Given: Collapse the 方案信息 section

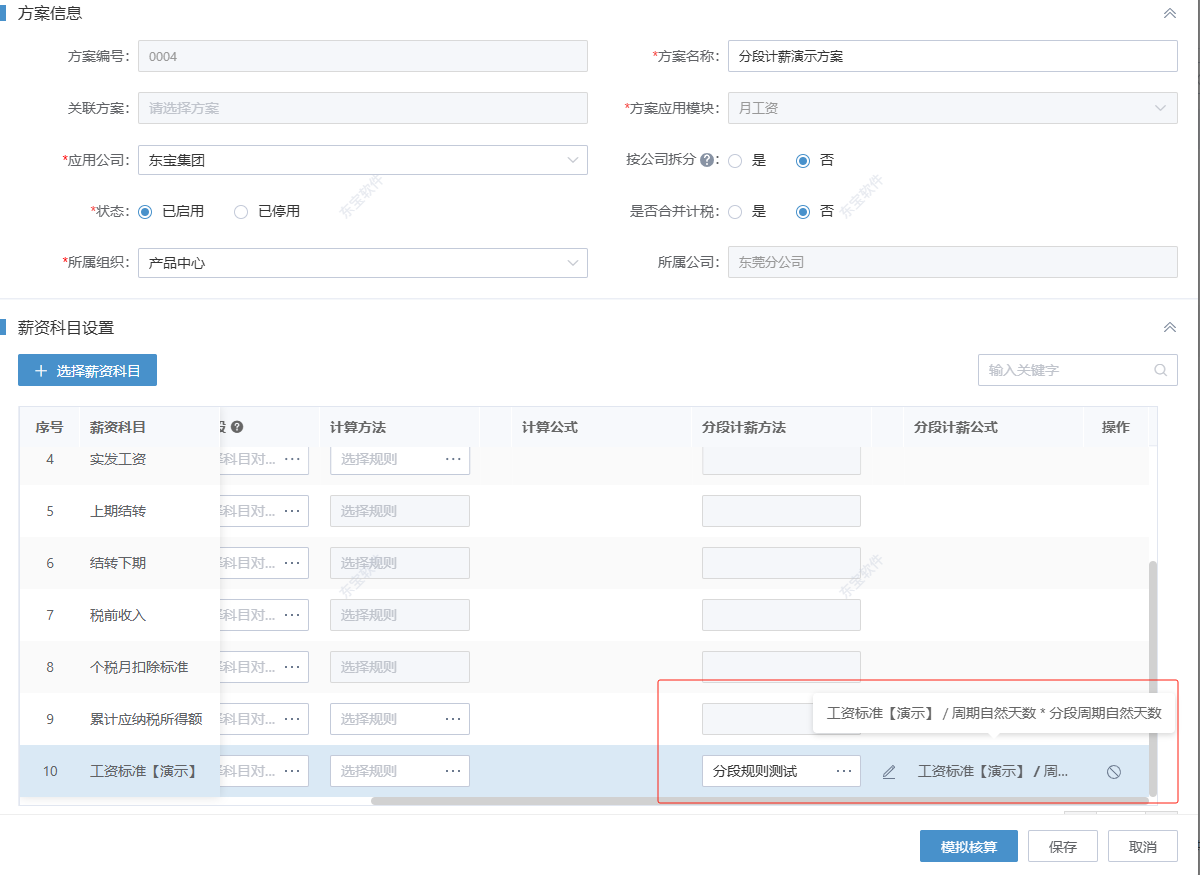Looking at the screenshot, I should (1169, 14).
